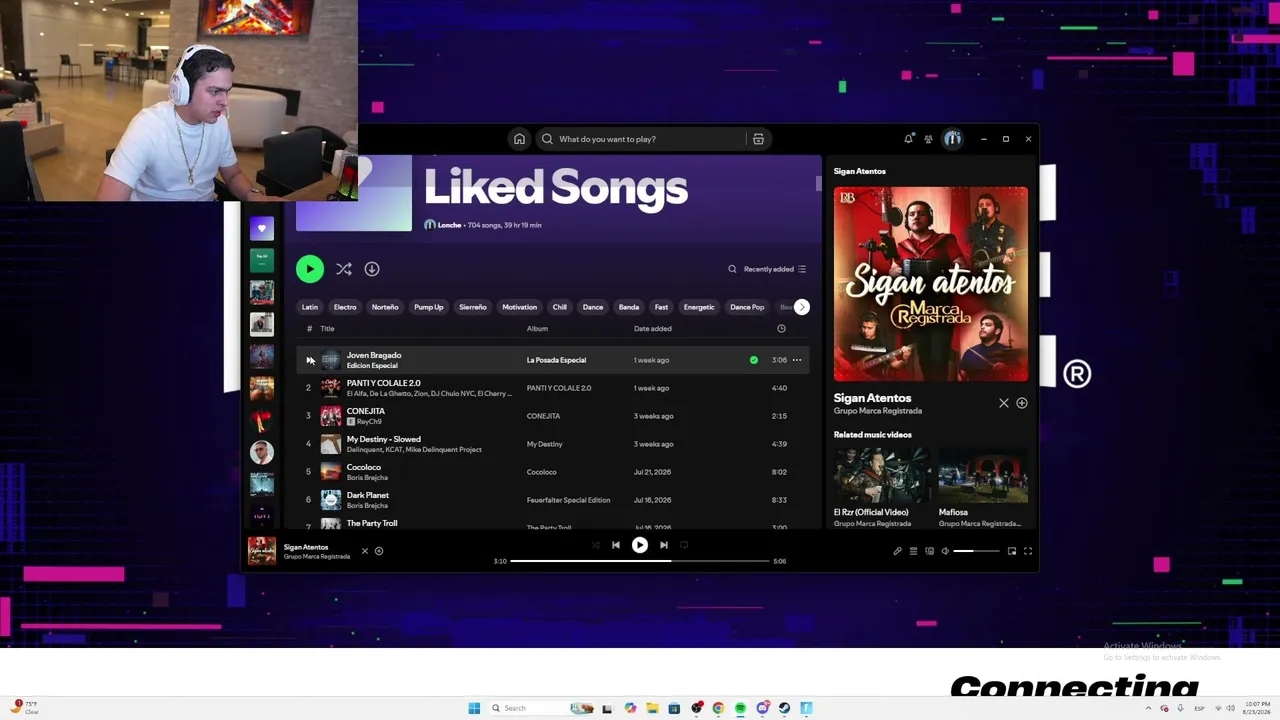Select the PANTI Y COLALE 2.0 song title
The width and height of the screenshot is (1280, 720).
coord(384,383)
